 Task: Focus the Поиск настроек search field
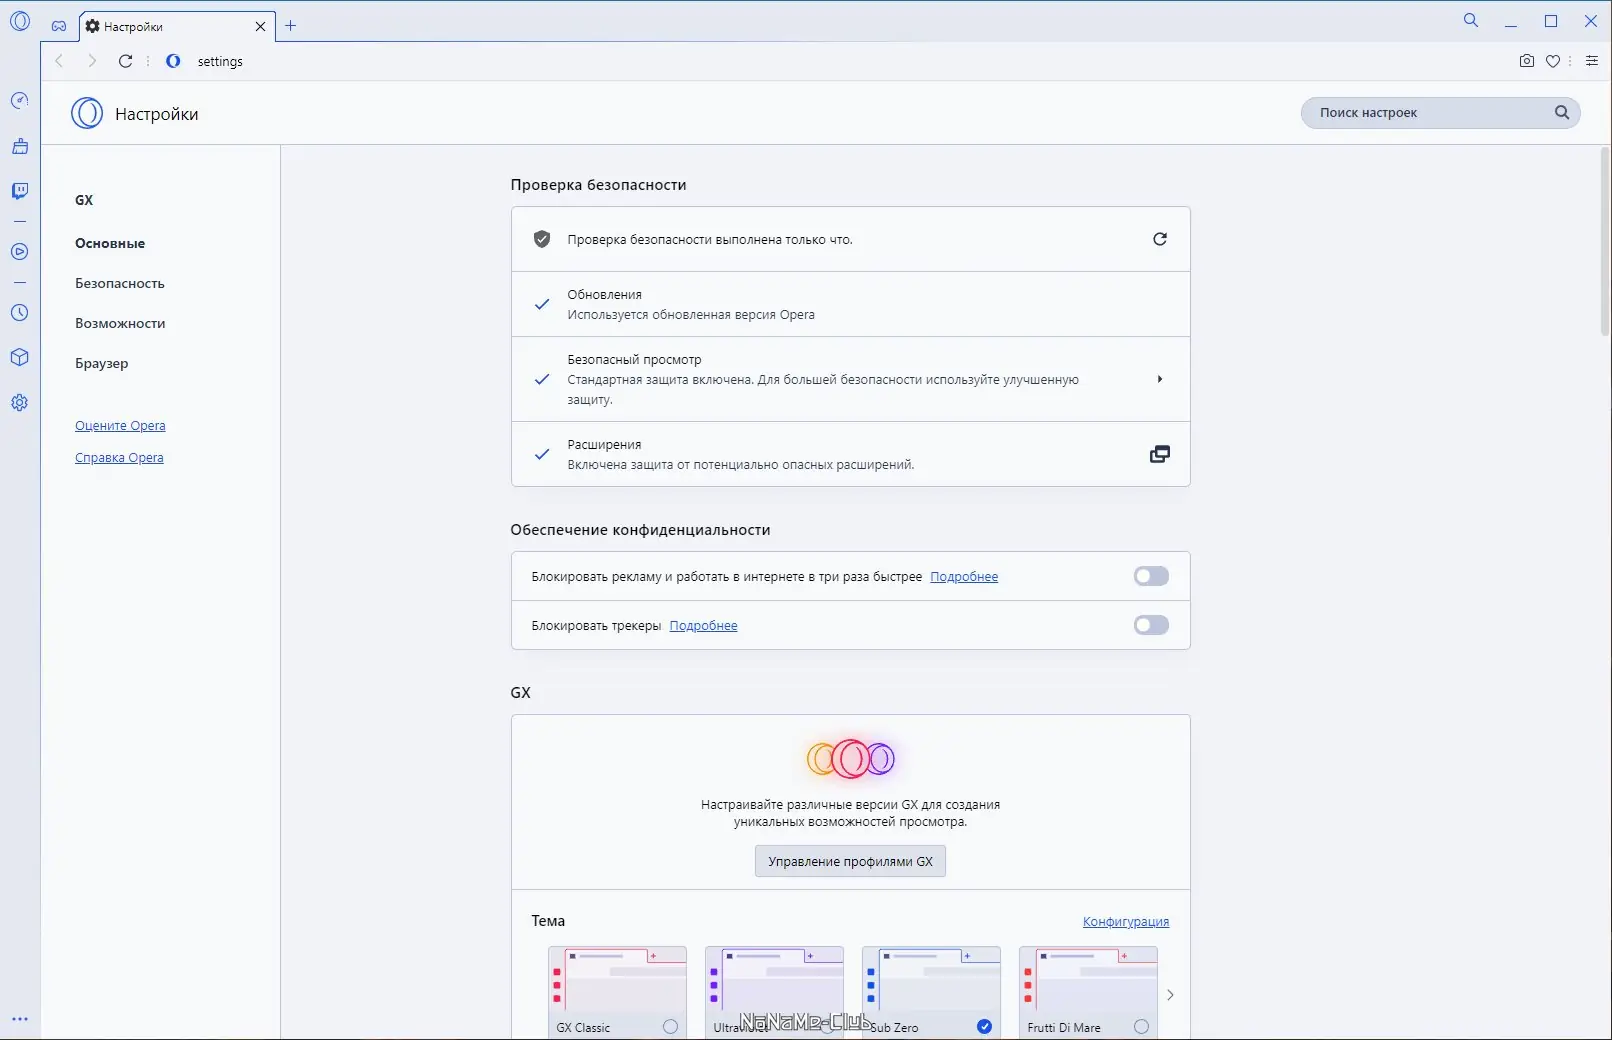[x=1440, y=113]
